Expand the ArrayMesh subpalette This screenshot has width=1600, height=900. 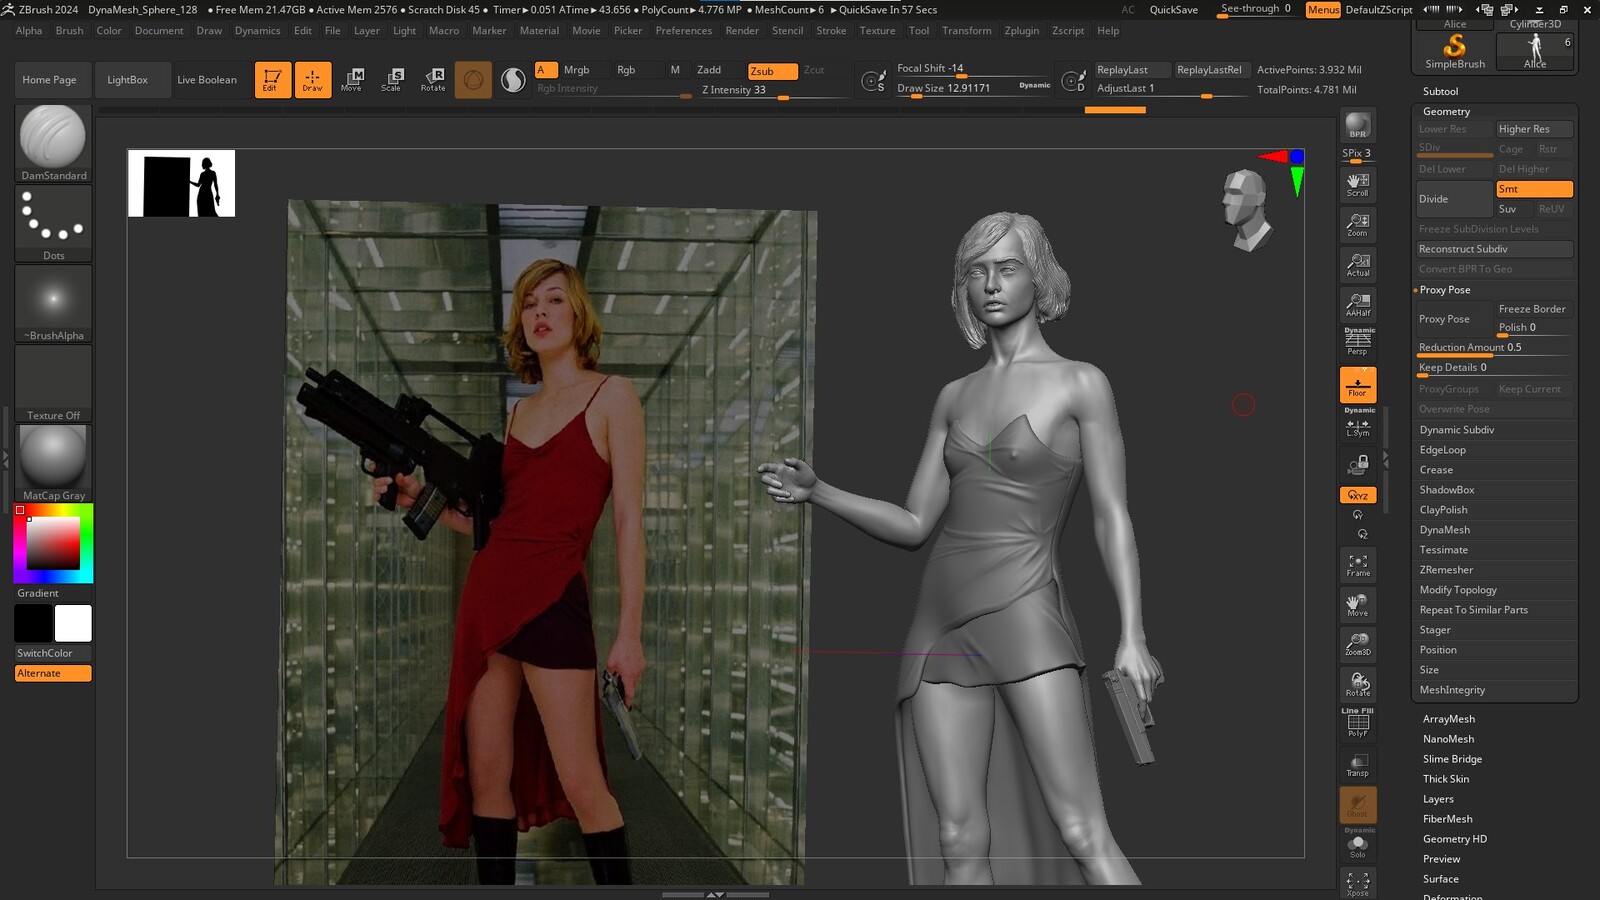point(1449,719)
